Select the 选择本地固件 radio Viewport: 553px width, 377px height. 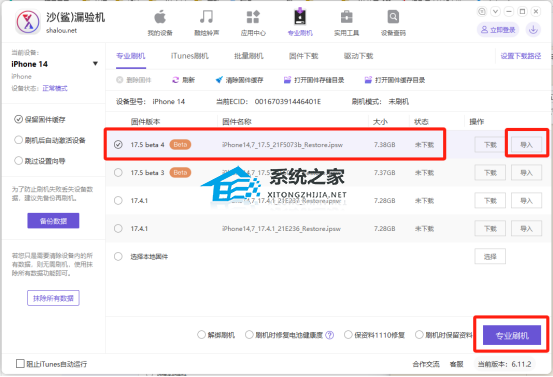[118, 256]
